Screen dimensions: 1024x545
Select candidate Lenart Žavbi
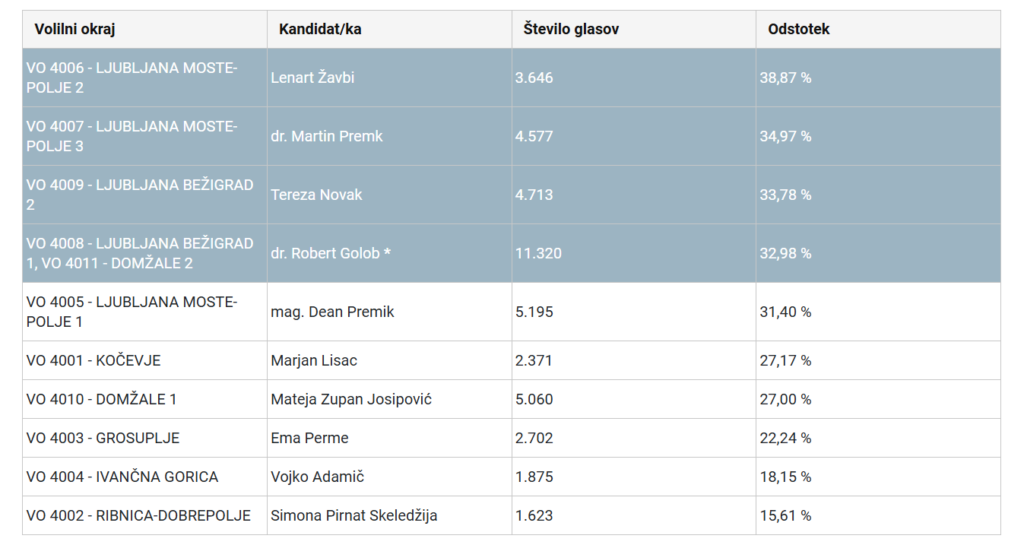click(x=312, y=78)
